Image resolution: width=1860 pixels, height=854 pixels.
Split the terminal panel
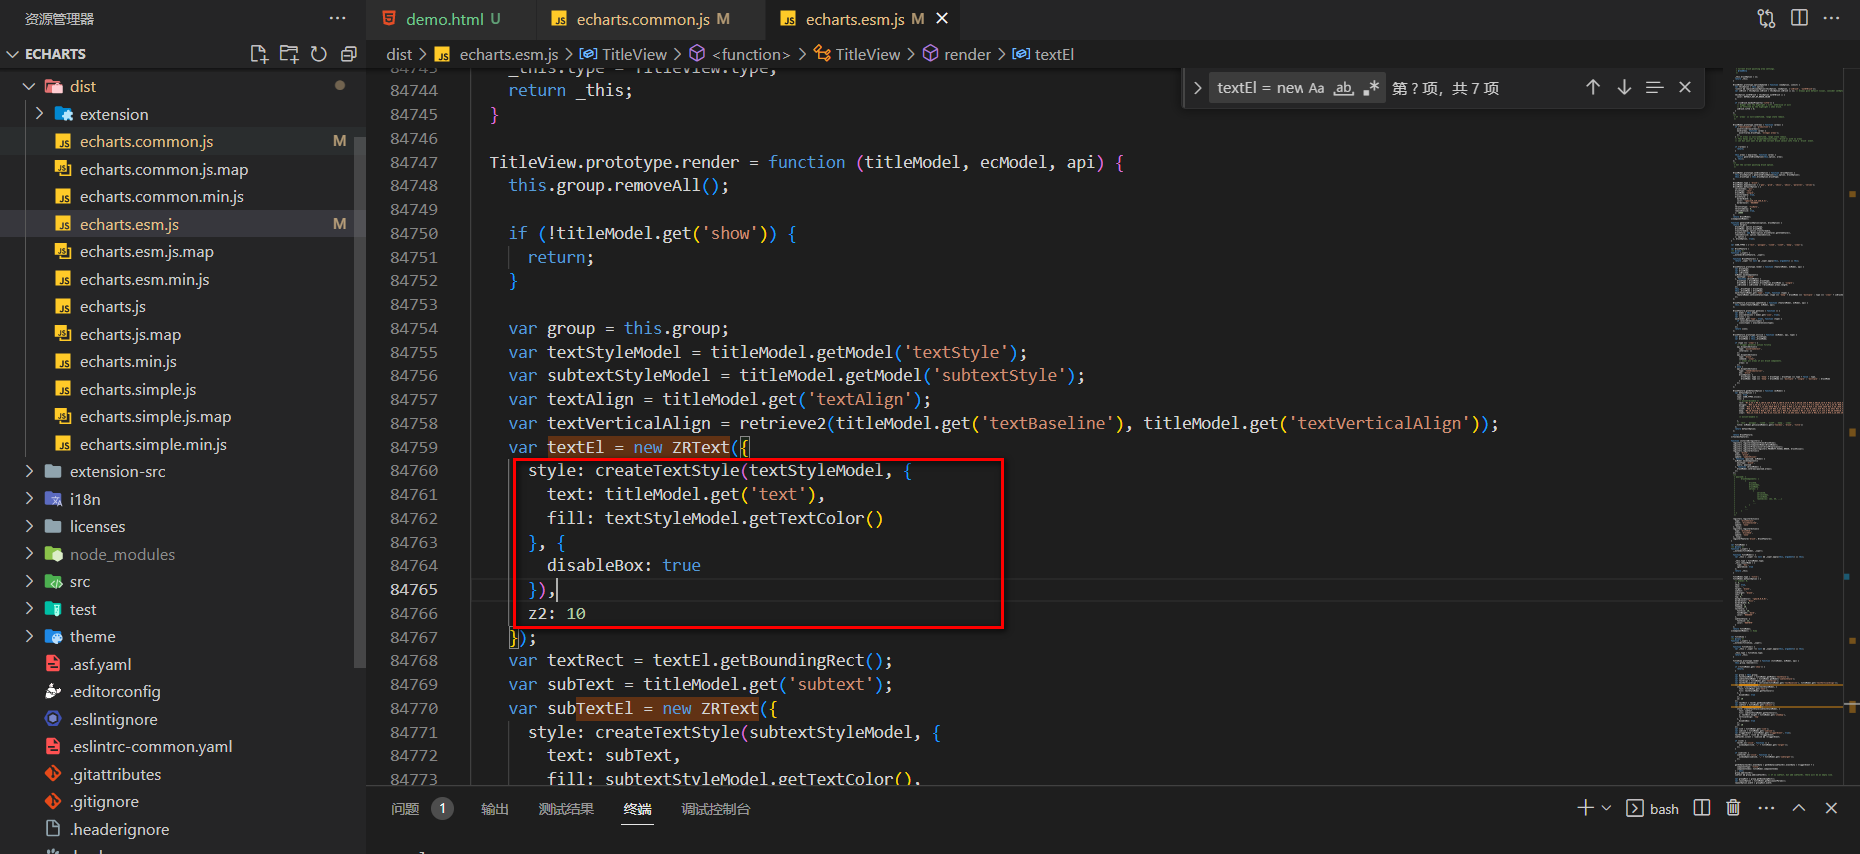[x=1702, y=808]
